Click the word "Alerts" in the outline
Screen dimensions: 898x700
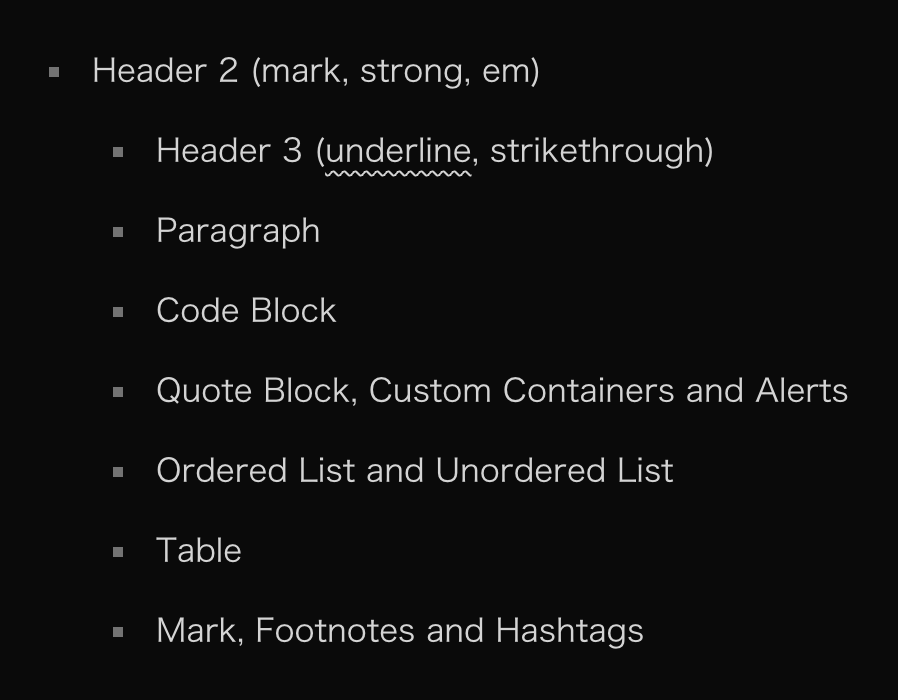coord(801,391)
